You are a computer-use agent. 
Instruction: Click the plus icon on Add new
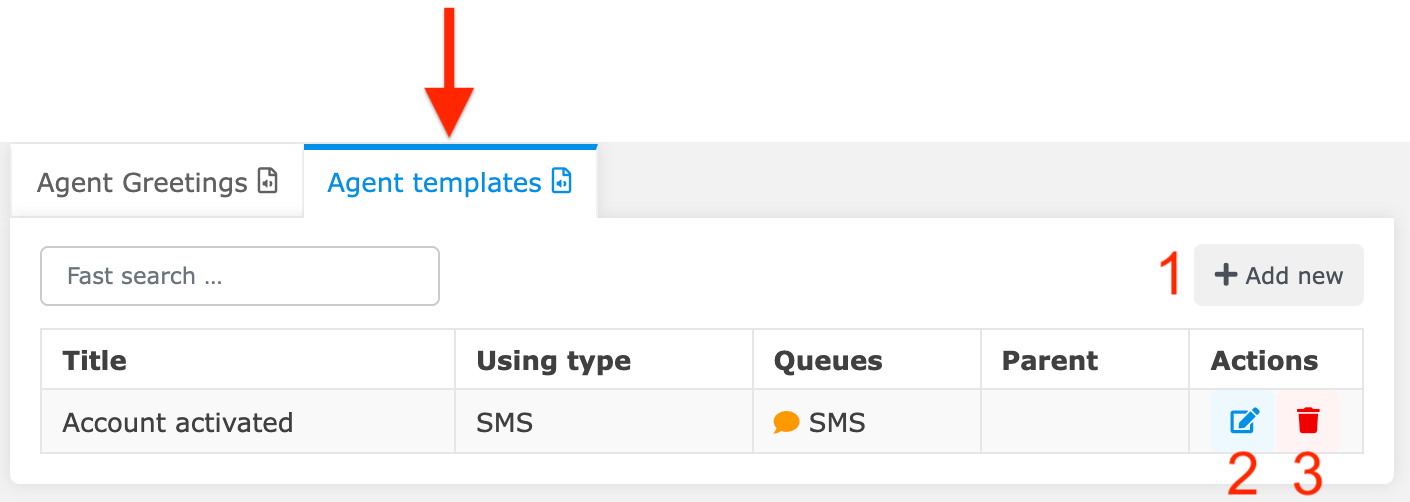(x=1225, y=275)
